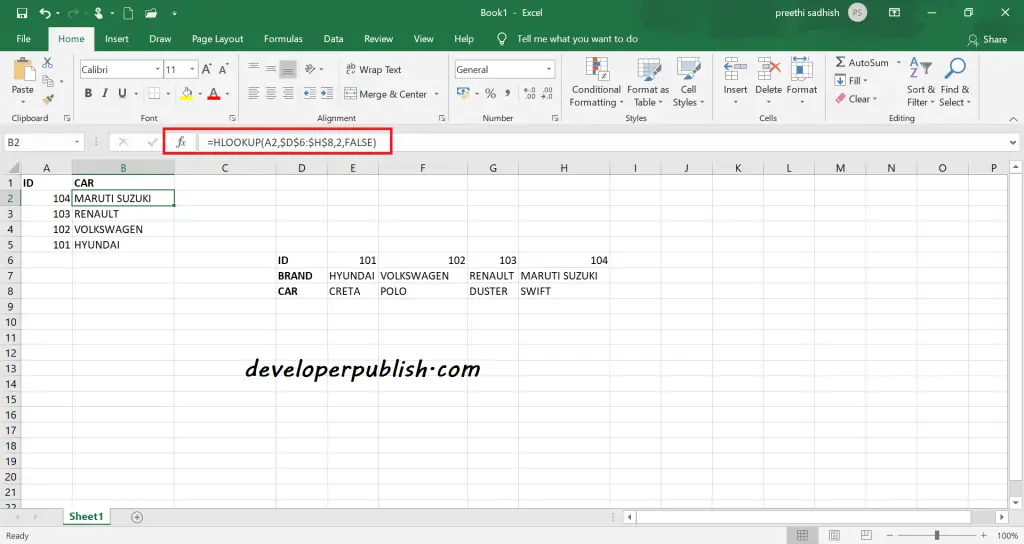Click the Format cells icon

[802, 69]
